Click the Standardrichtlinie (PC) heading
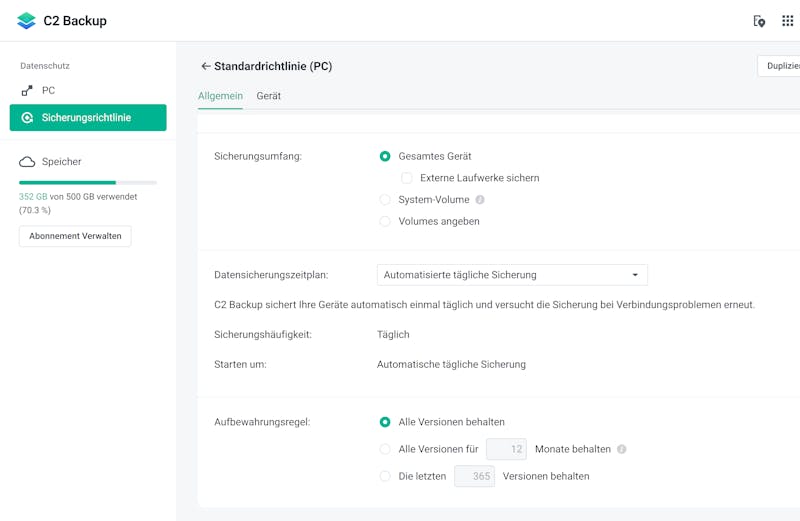The width and height of the screenshot is (800, 521). (273, 66)
